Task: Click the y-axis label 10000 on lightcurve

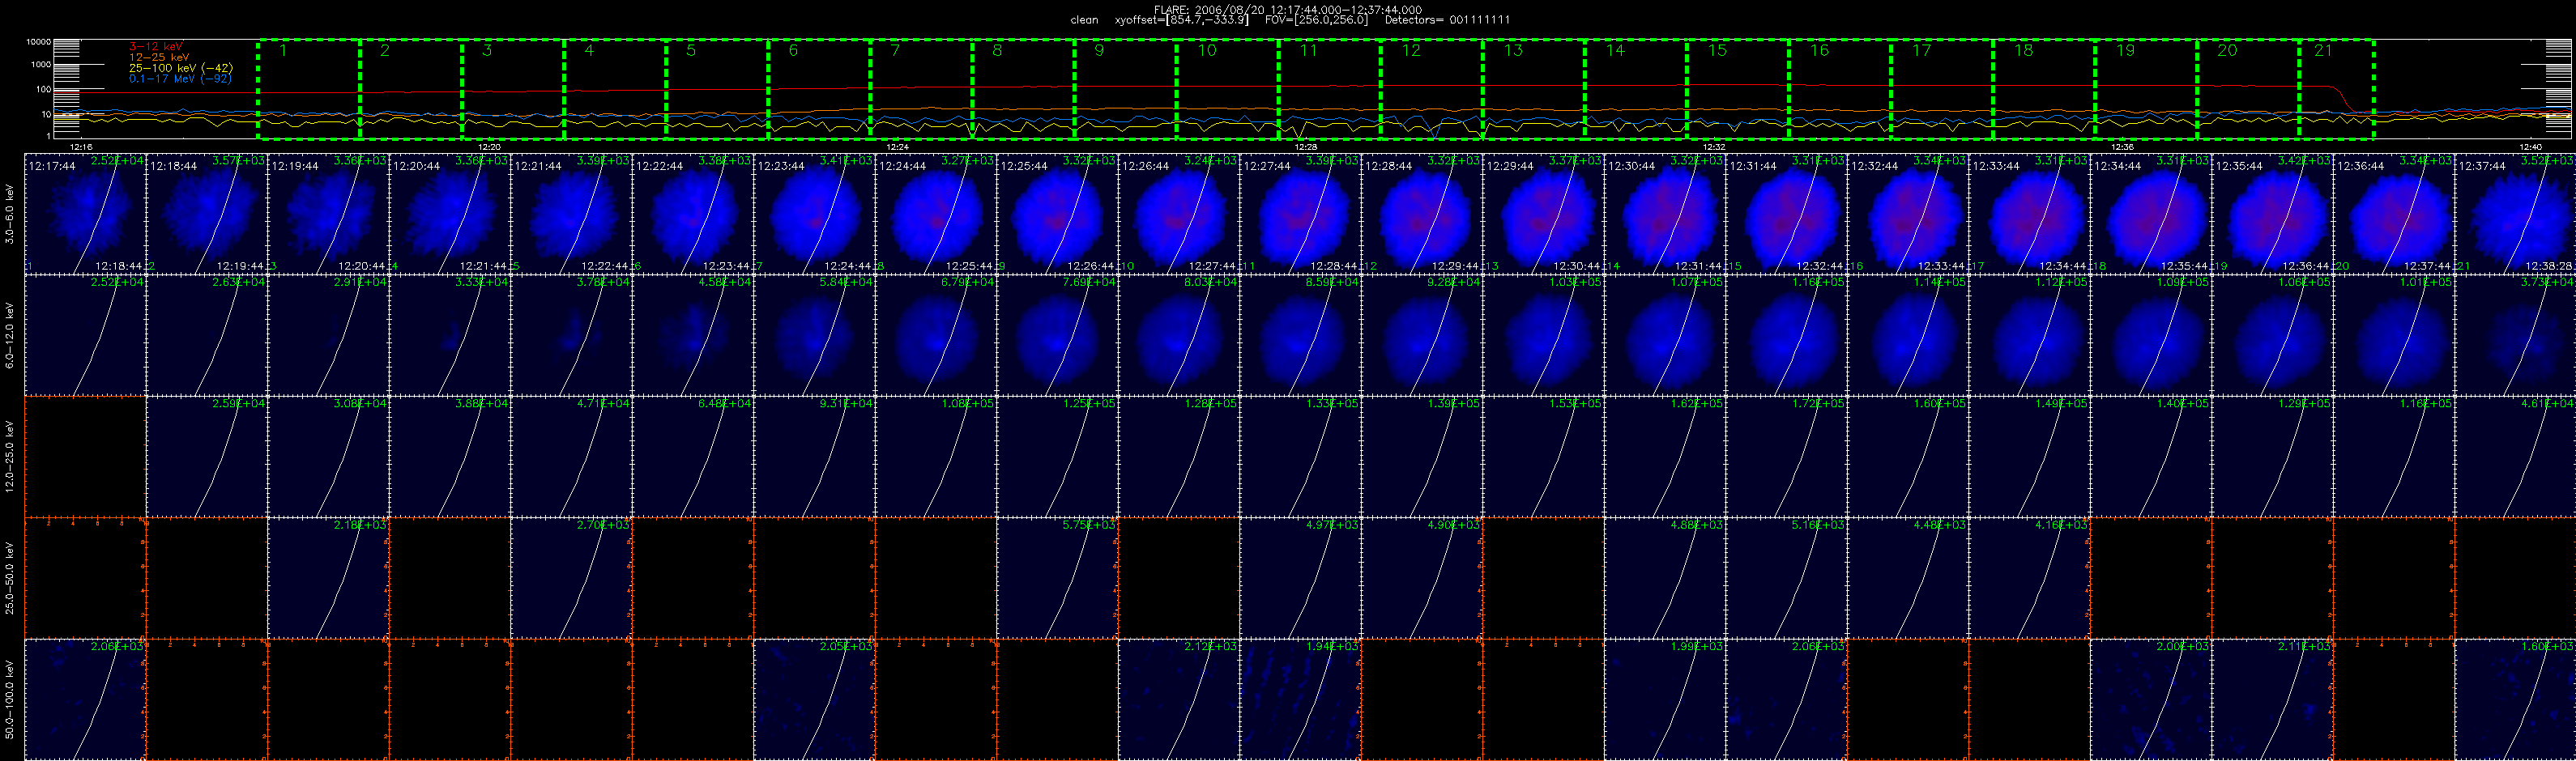Action: (39, 43)
